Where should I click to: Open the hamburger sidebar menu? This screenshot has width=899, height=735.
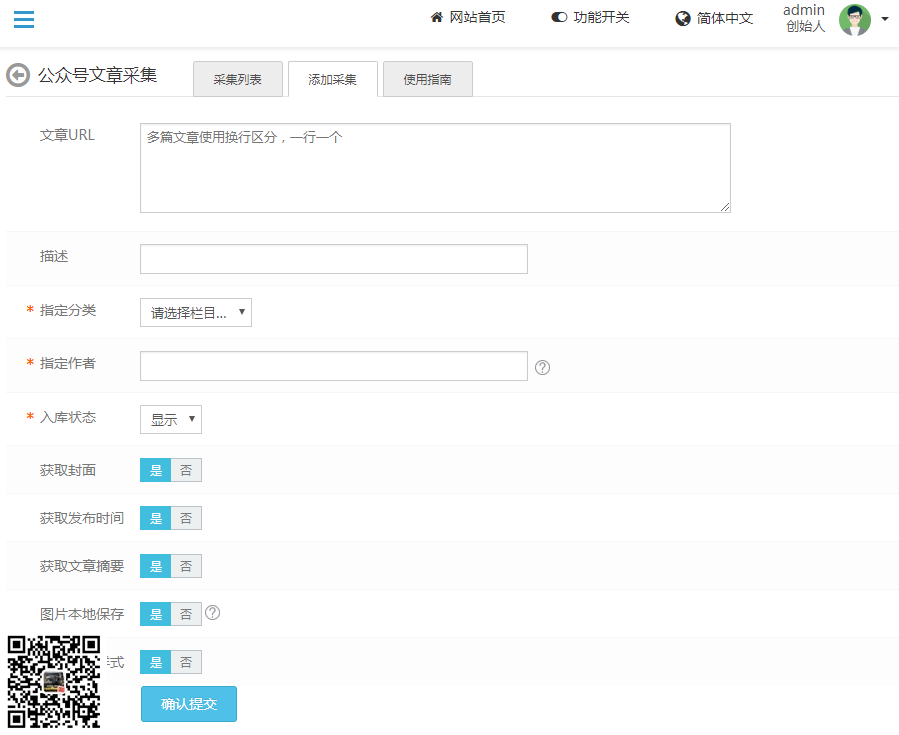pyautogui.click(x=23, y=18)
